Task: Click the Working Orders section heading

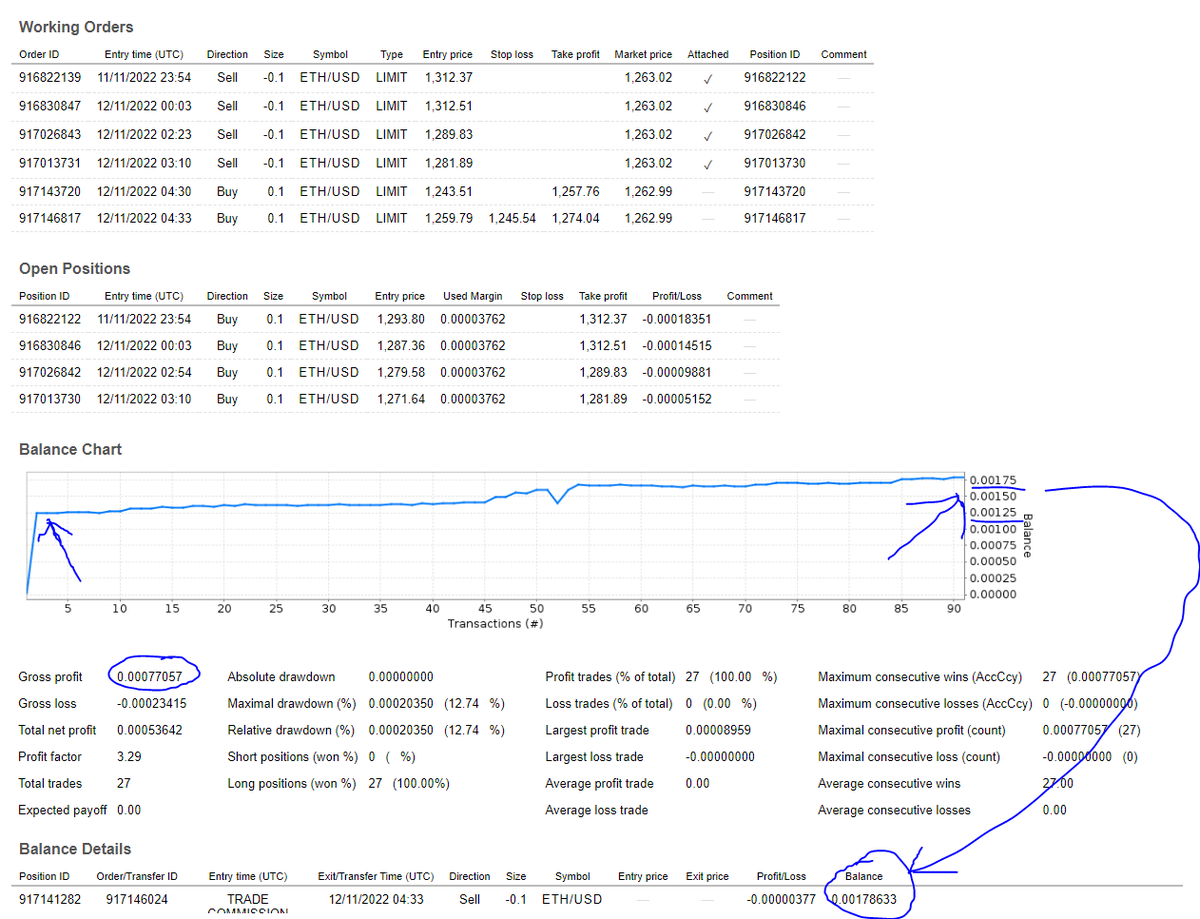Action: click(x=76, y=27)
